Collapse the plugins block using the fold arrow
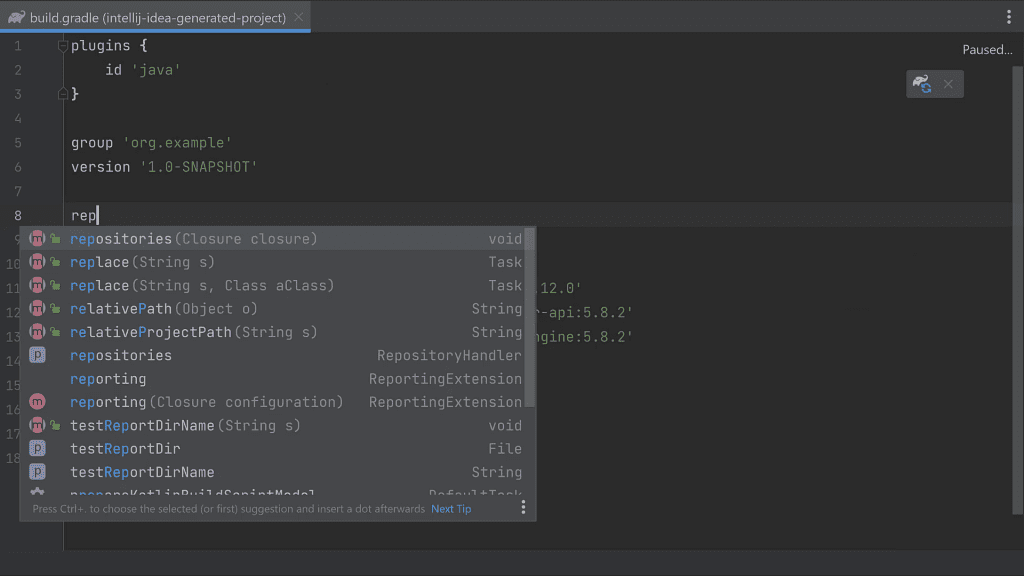Image resolution: width=1024 pixels, height=576 pixels. tap(62, 44)
